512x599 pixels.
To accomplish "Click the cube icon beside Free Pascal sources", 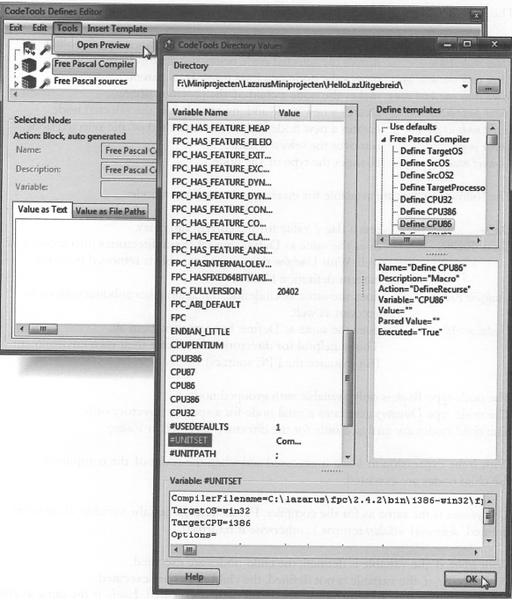I will coord(29,82).
